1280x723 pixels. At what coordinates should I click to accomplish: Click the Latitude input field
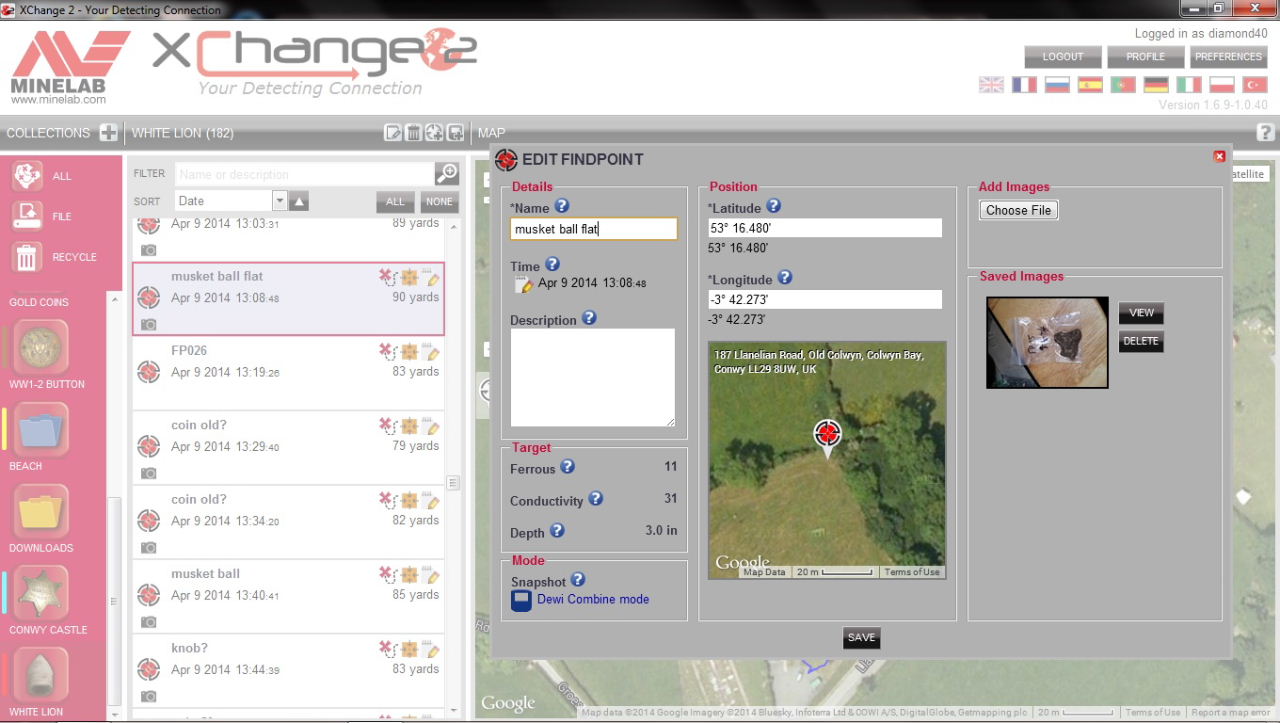coord(825,228)
